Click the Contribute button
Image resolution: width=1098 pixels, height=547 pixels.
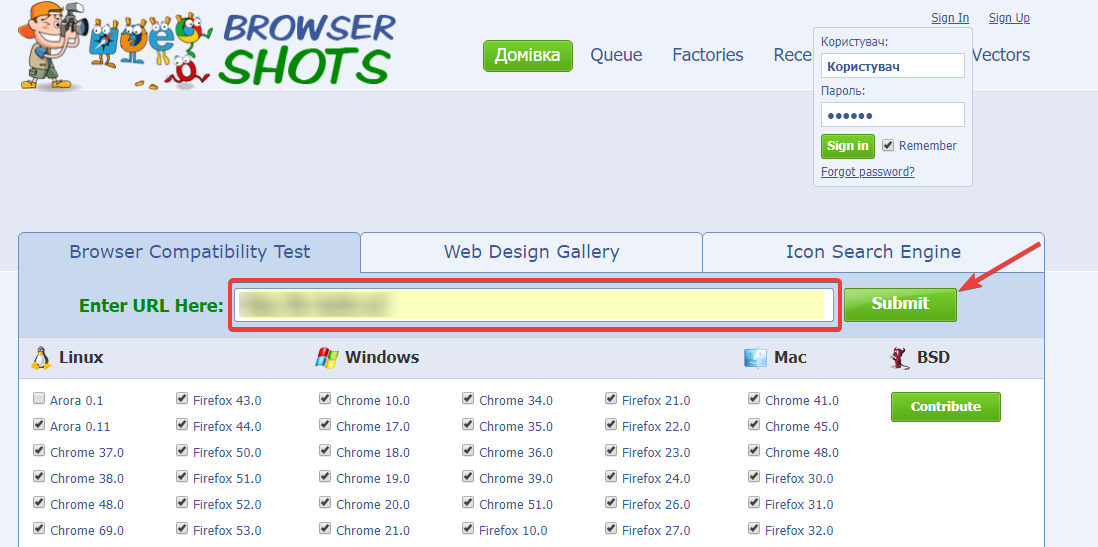click(x=945, y=407)
